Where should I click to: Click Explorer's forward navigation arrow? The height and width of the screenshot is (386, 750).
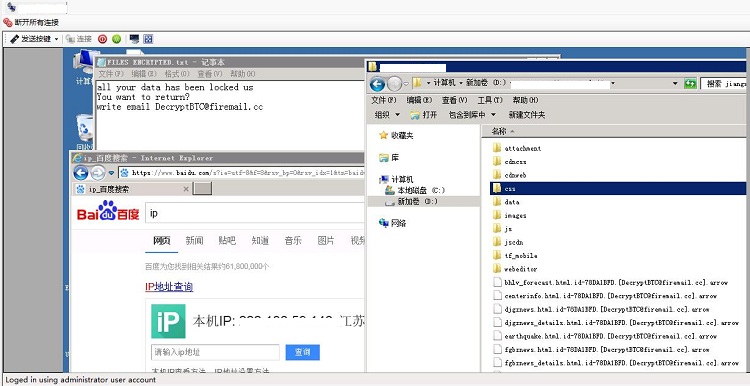pos(394,84)
